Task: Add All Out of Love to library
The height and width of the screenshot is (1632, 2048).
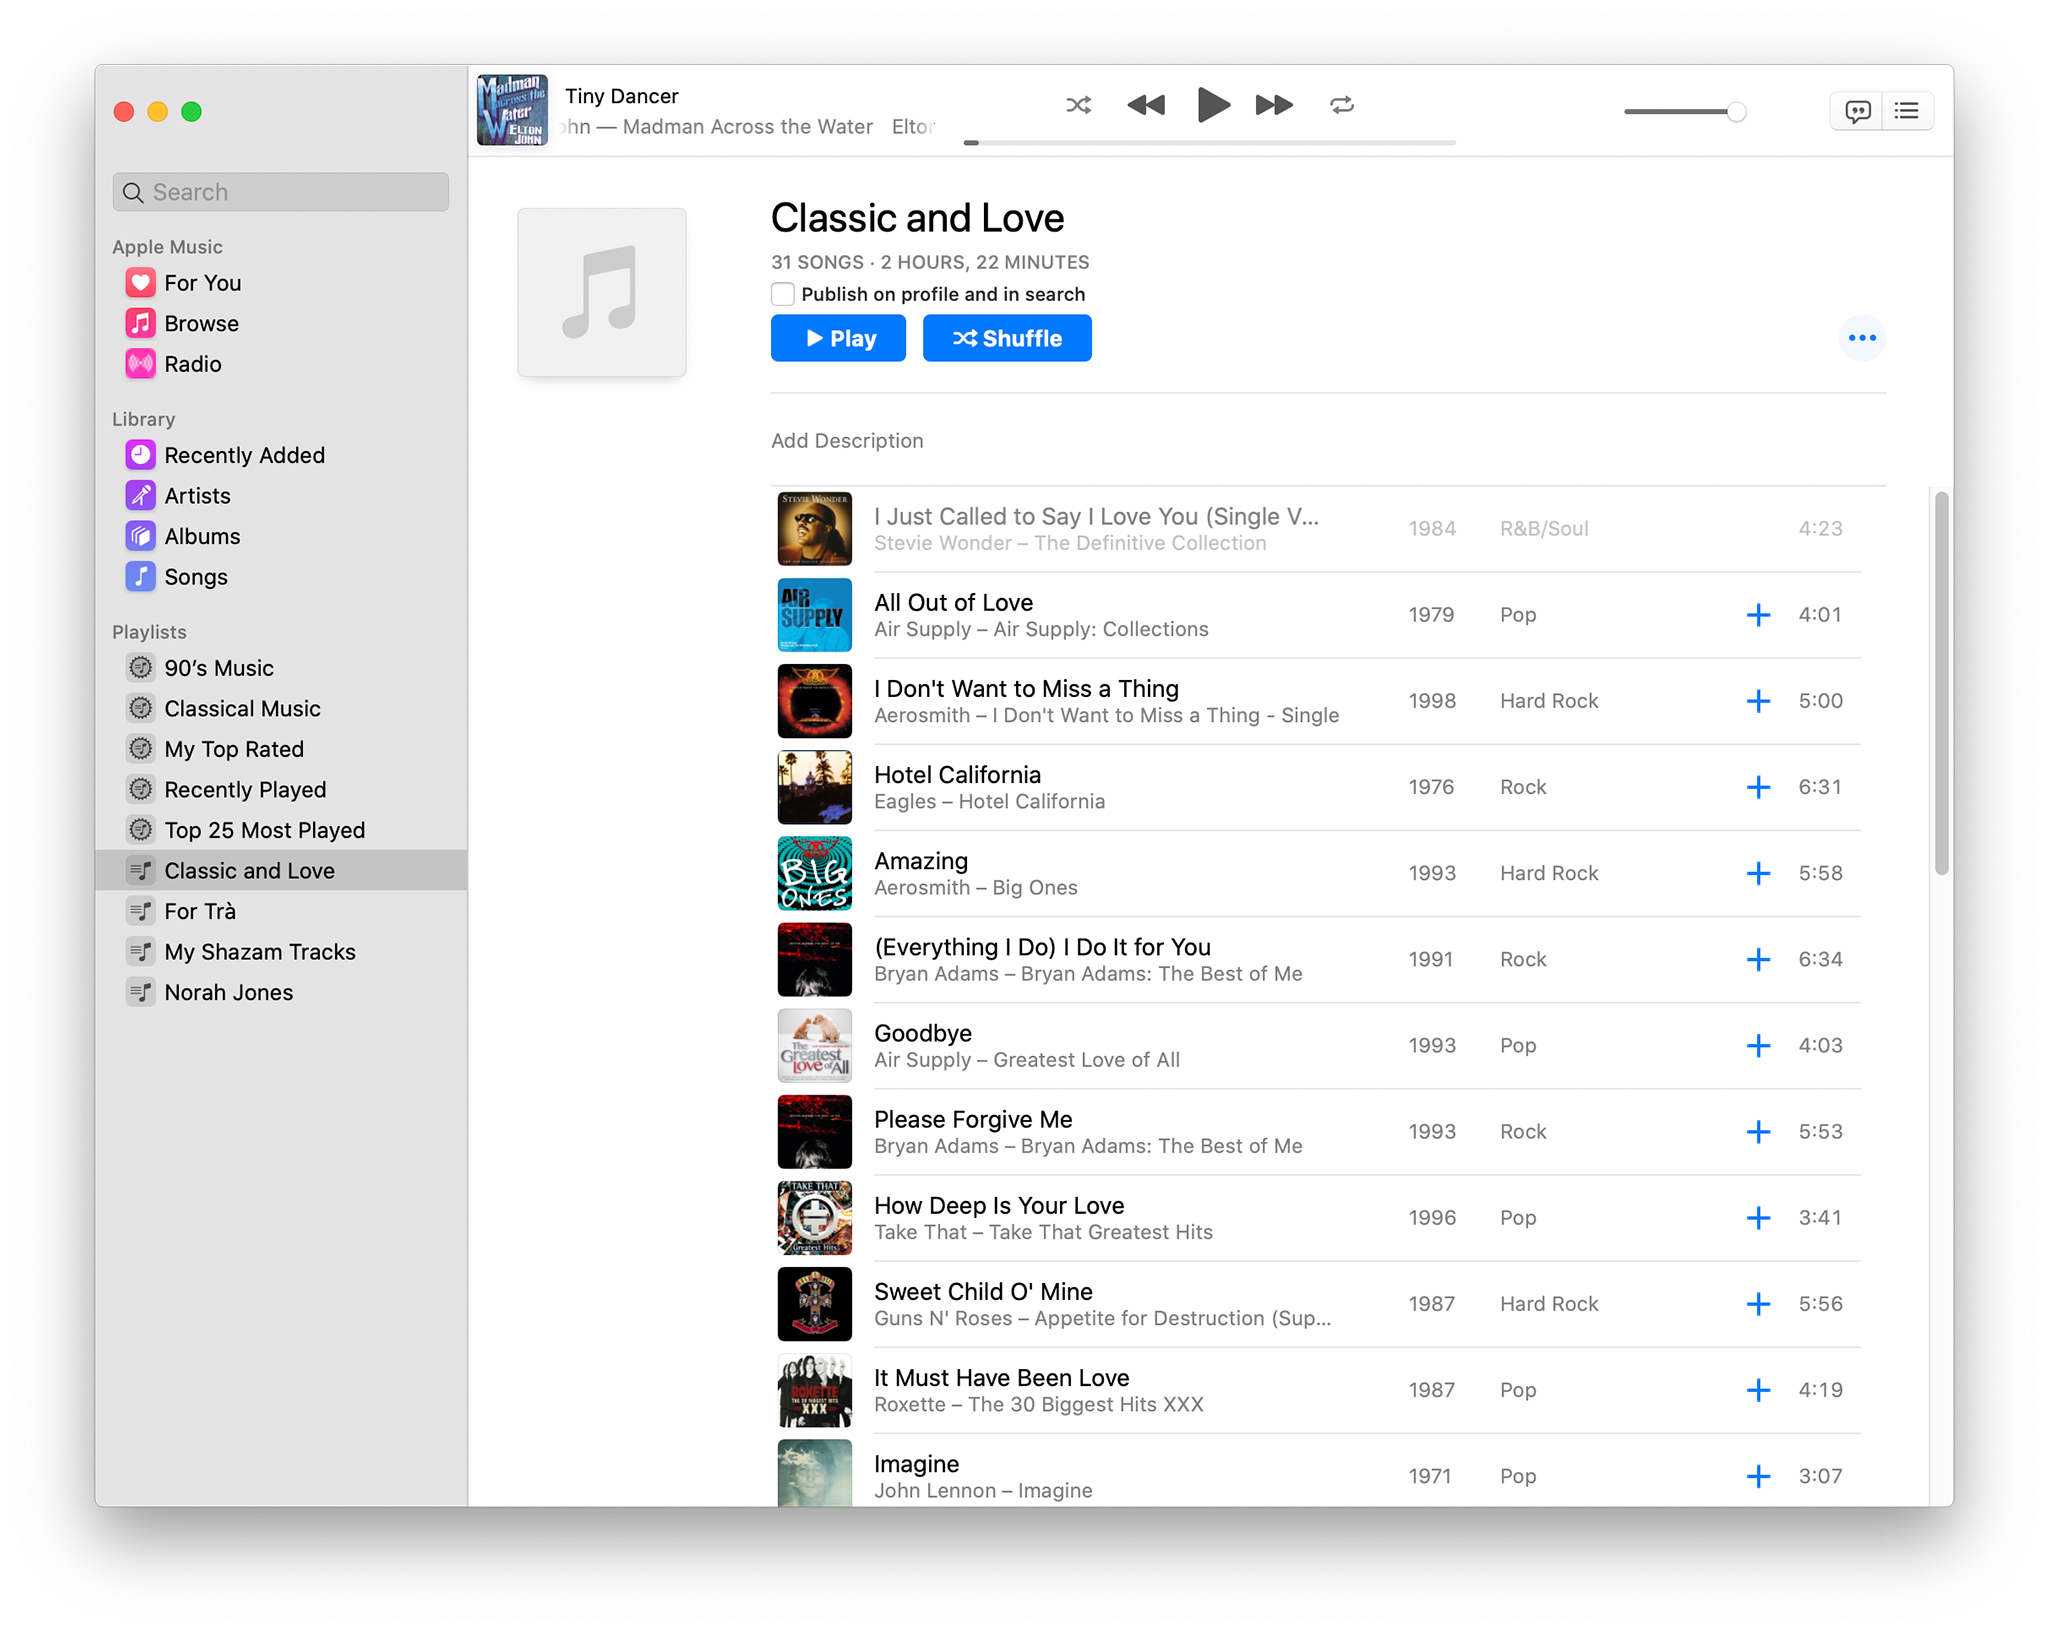Action: (1758, 615)
